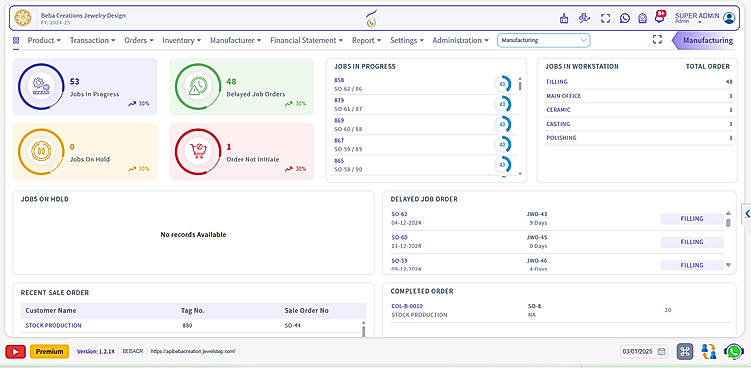Click the Premium button
Screen dimensions: 751x368
click(x=49, y=351)
